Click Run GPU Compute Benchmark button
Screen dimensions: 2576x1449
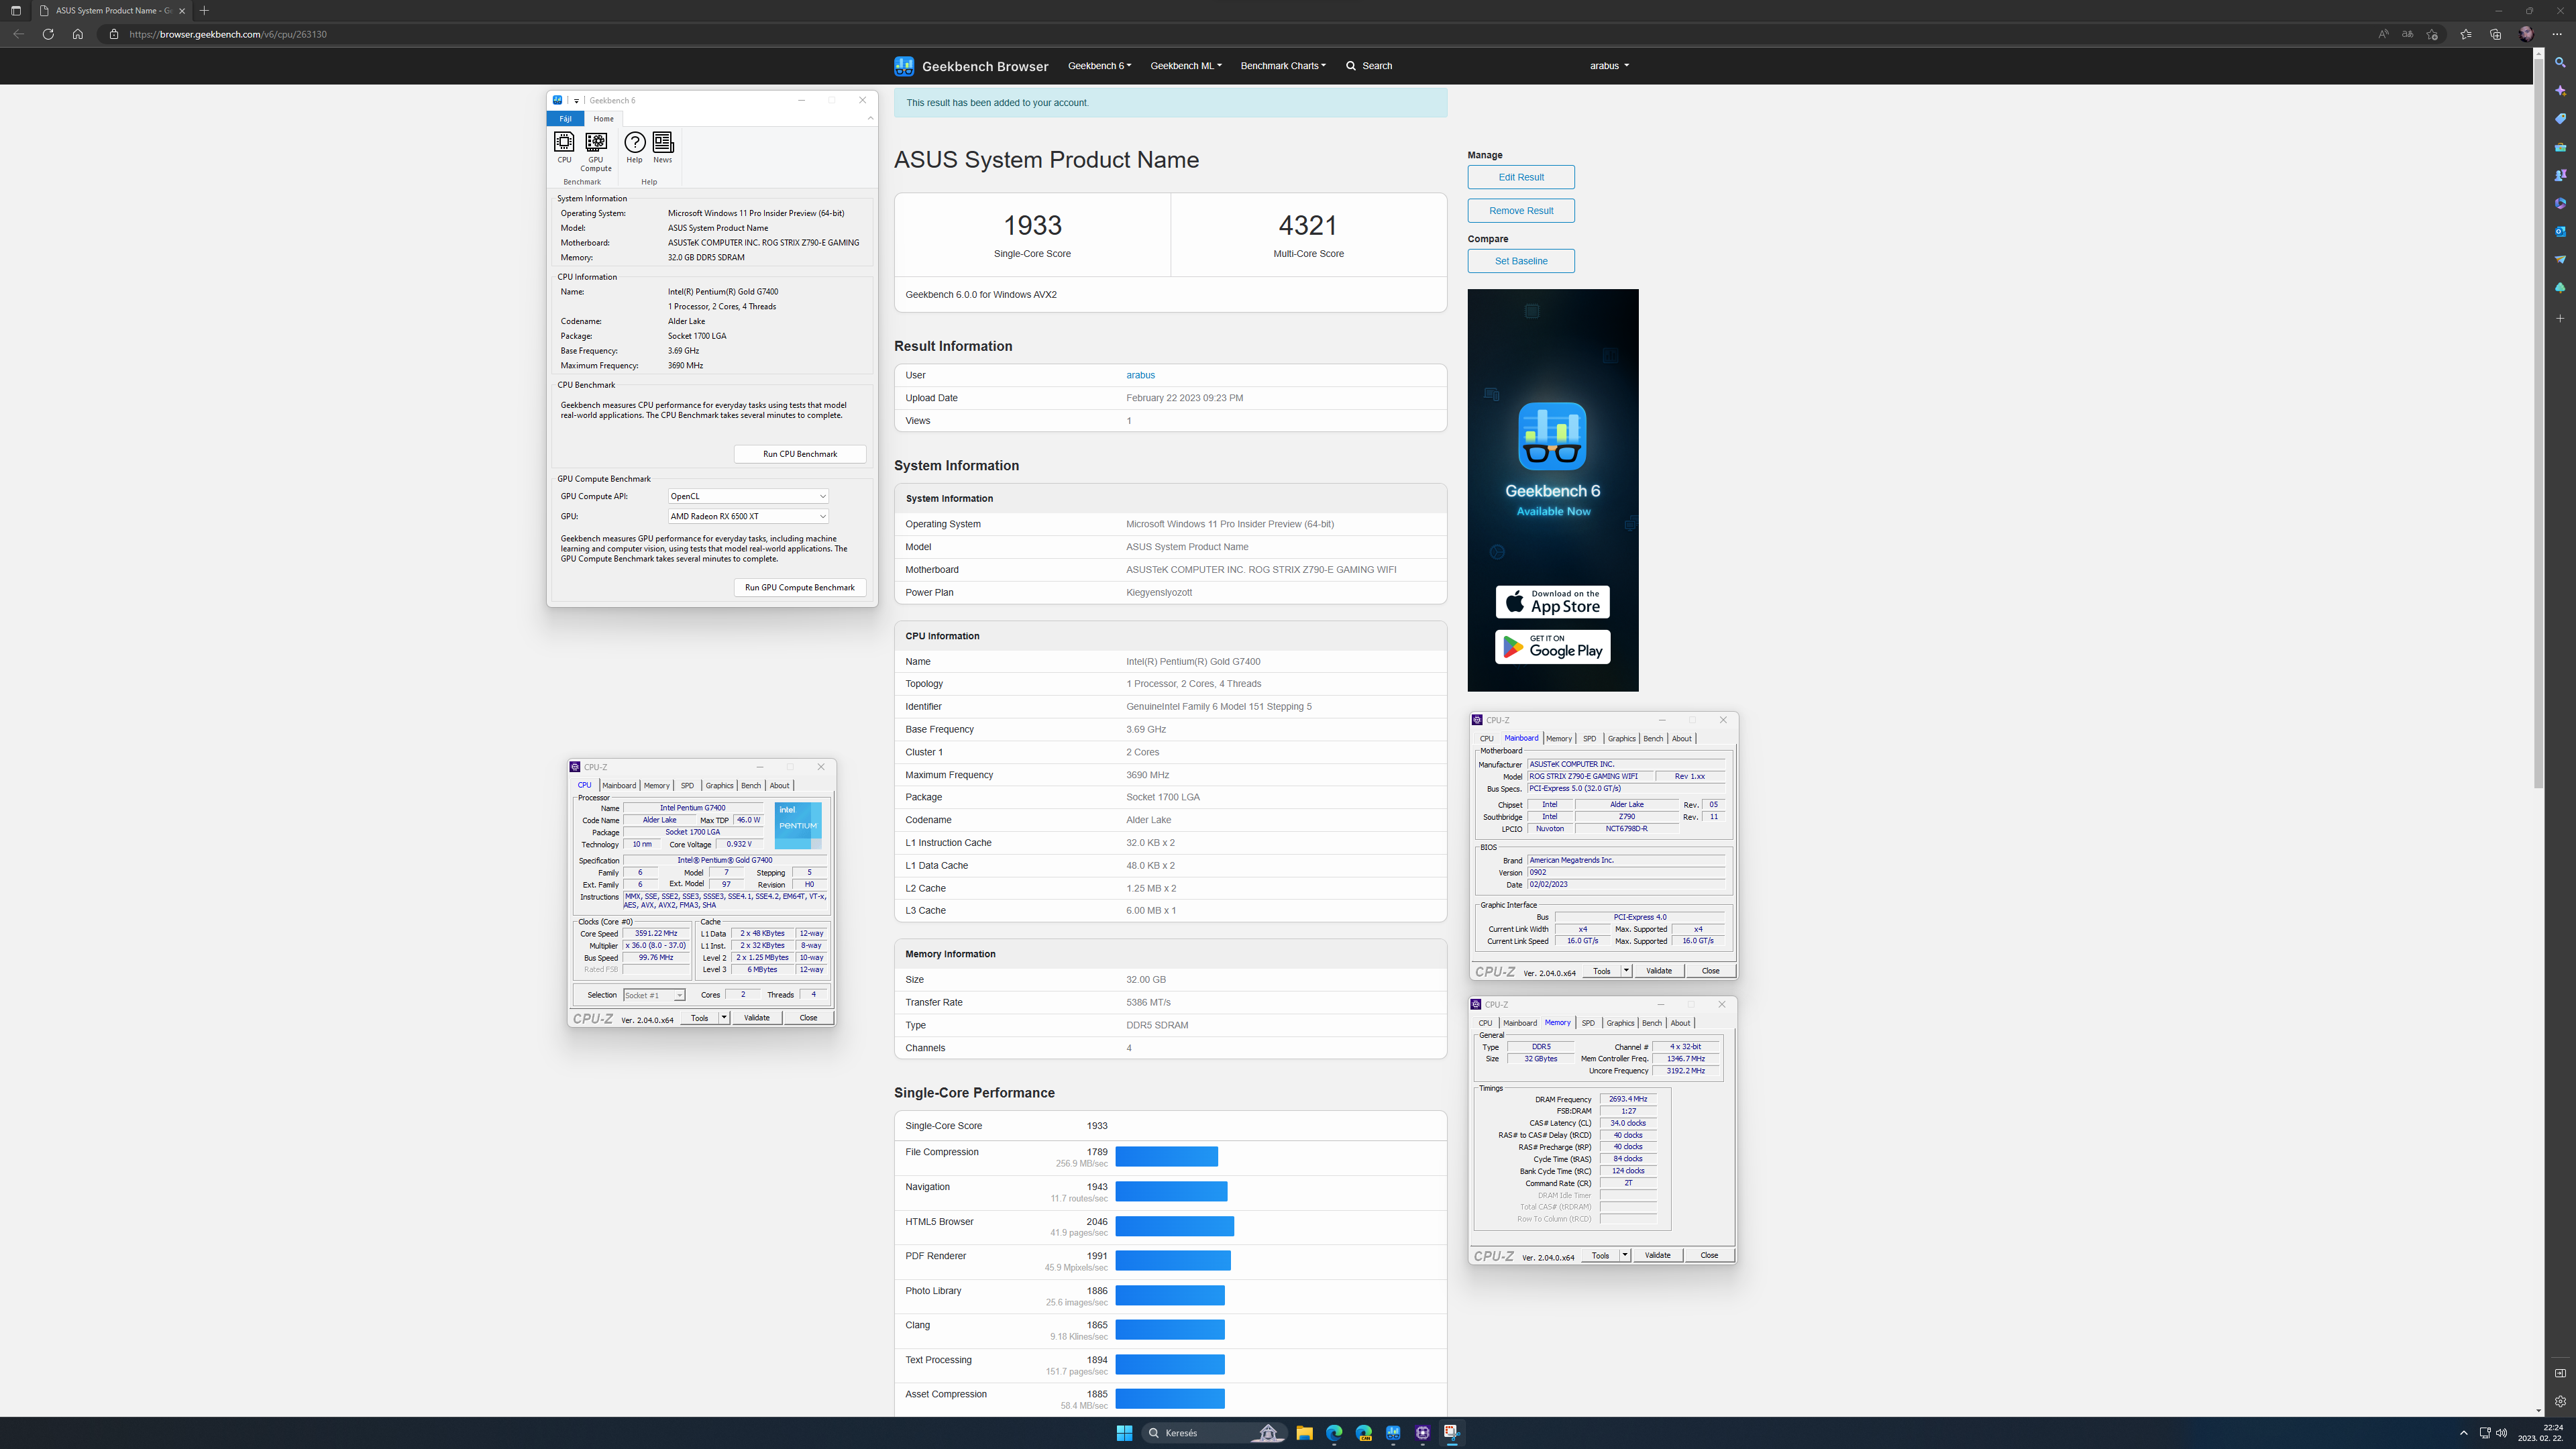point(800,588)
